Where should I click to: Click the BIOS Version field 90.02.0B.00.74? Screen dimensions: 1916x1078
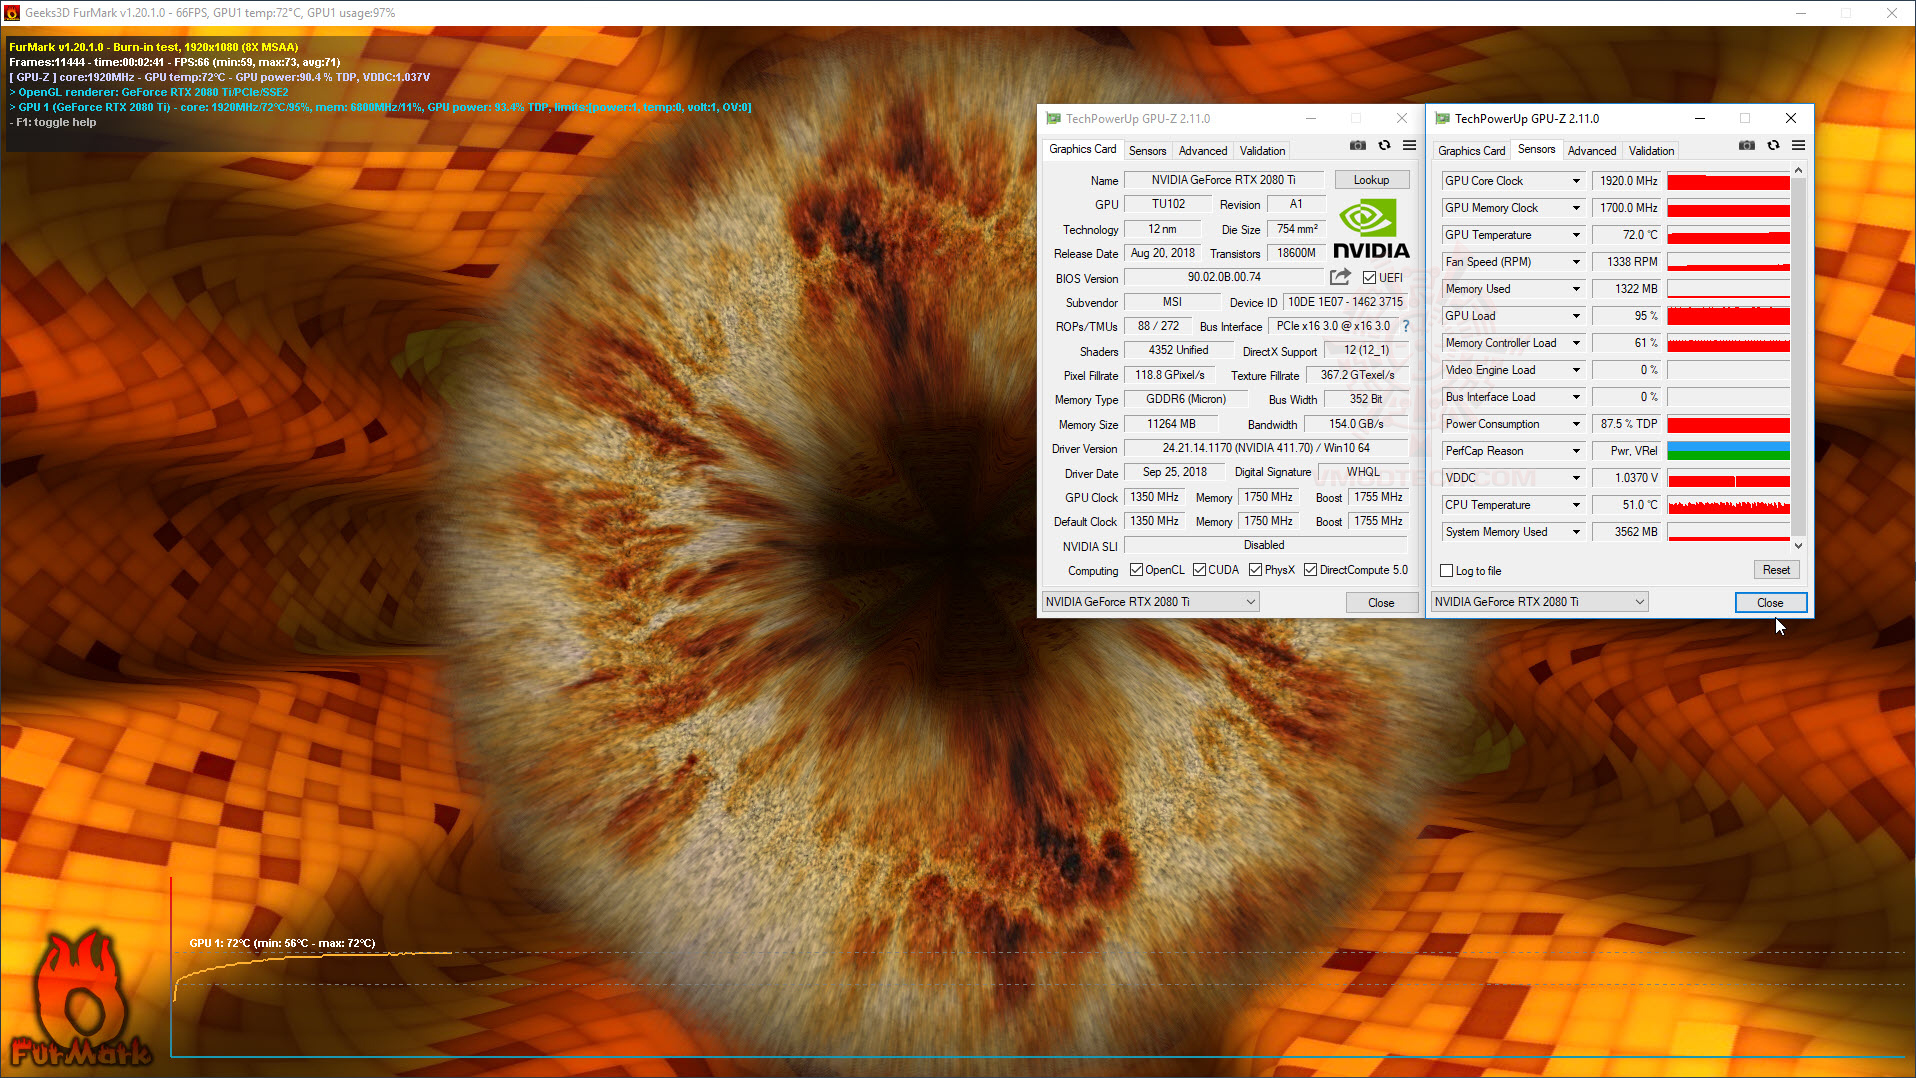[x=1224, y=277]
